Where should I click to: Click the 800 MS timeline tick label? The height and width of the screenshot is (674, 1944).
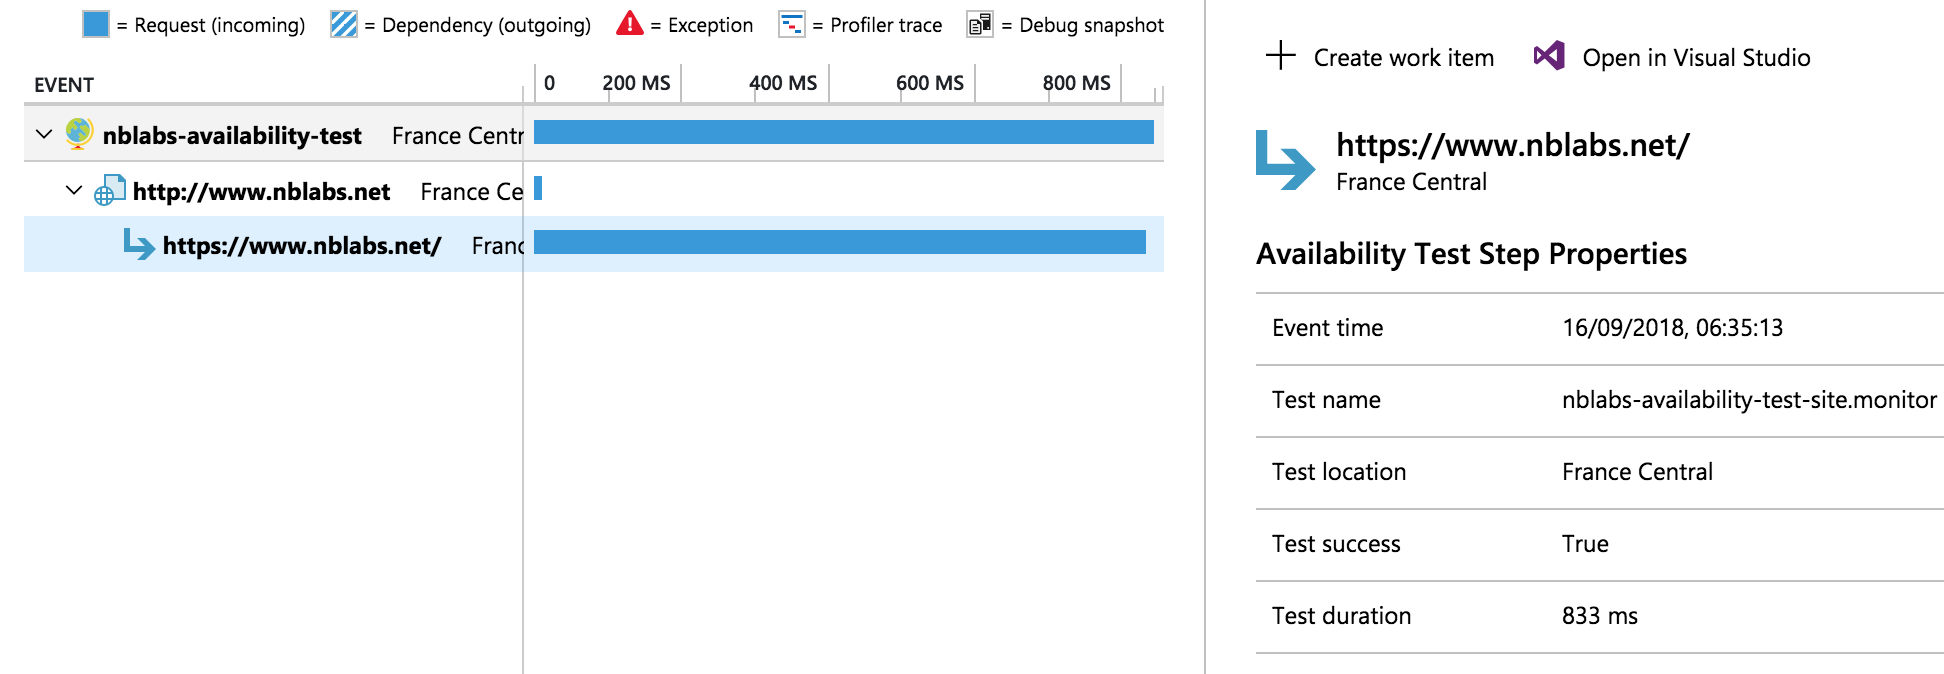point(1077,83)
